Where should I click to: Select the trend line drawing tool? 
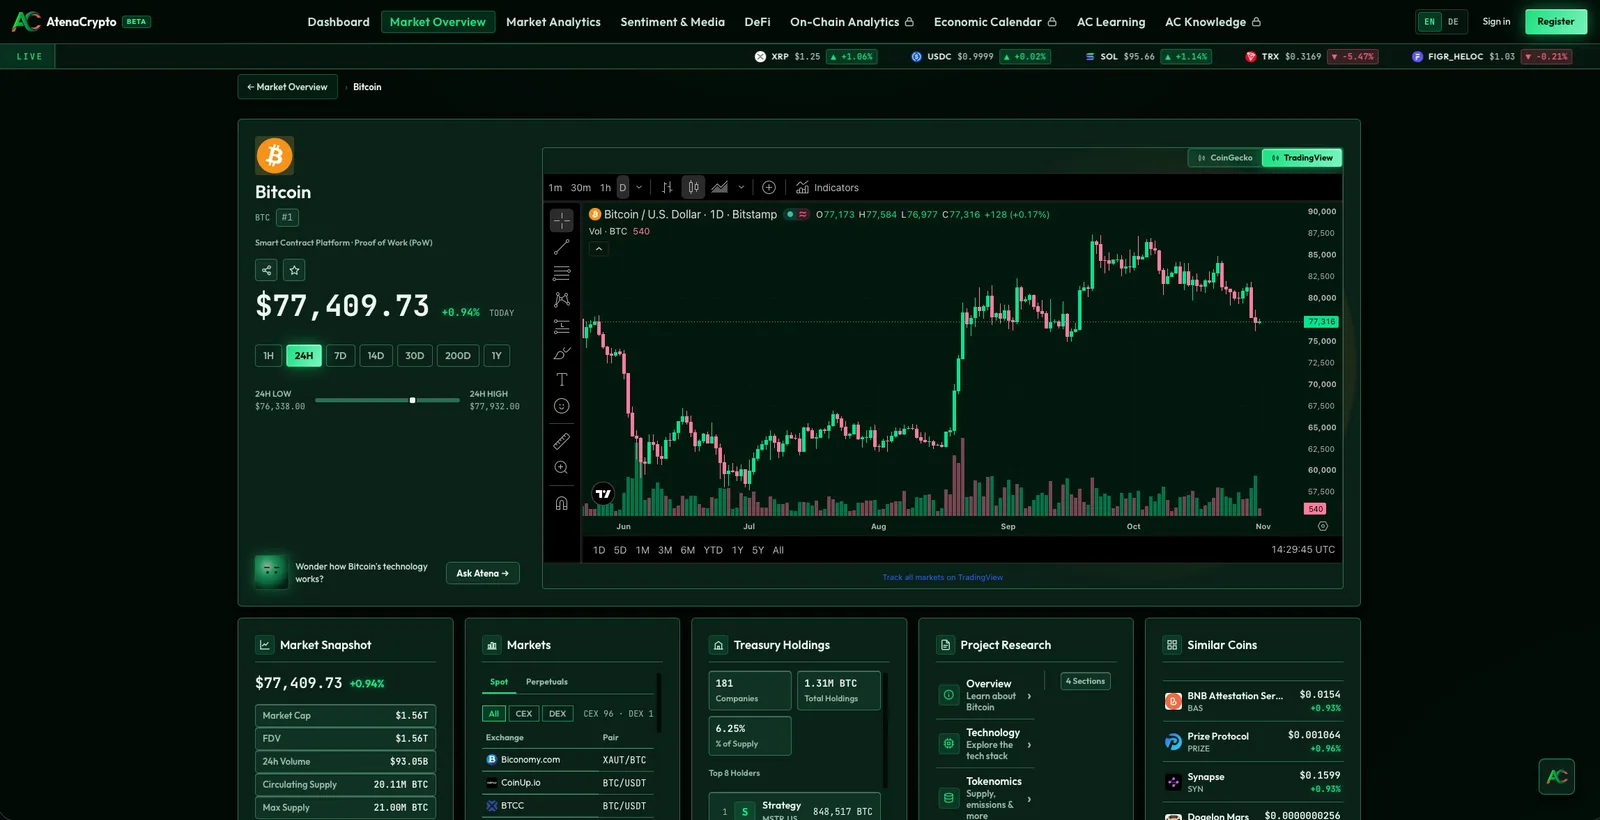(562, 246)
